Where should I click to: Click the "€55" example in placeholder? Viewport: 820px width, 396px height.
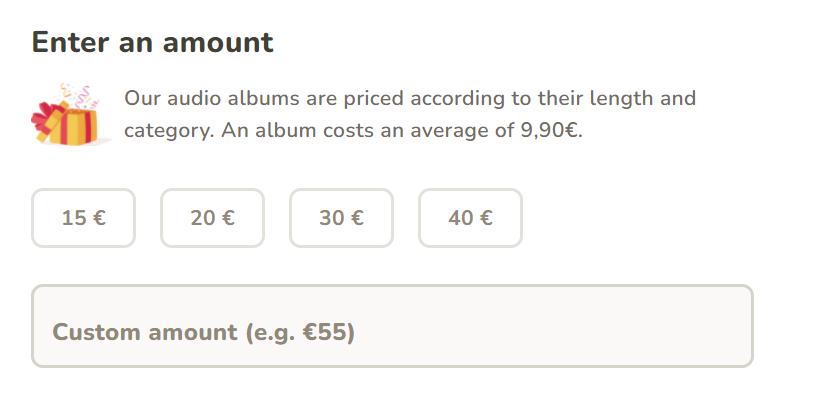(325, 332)
